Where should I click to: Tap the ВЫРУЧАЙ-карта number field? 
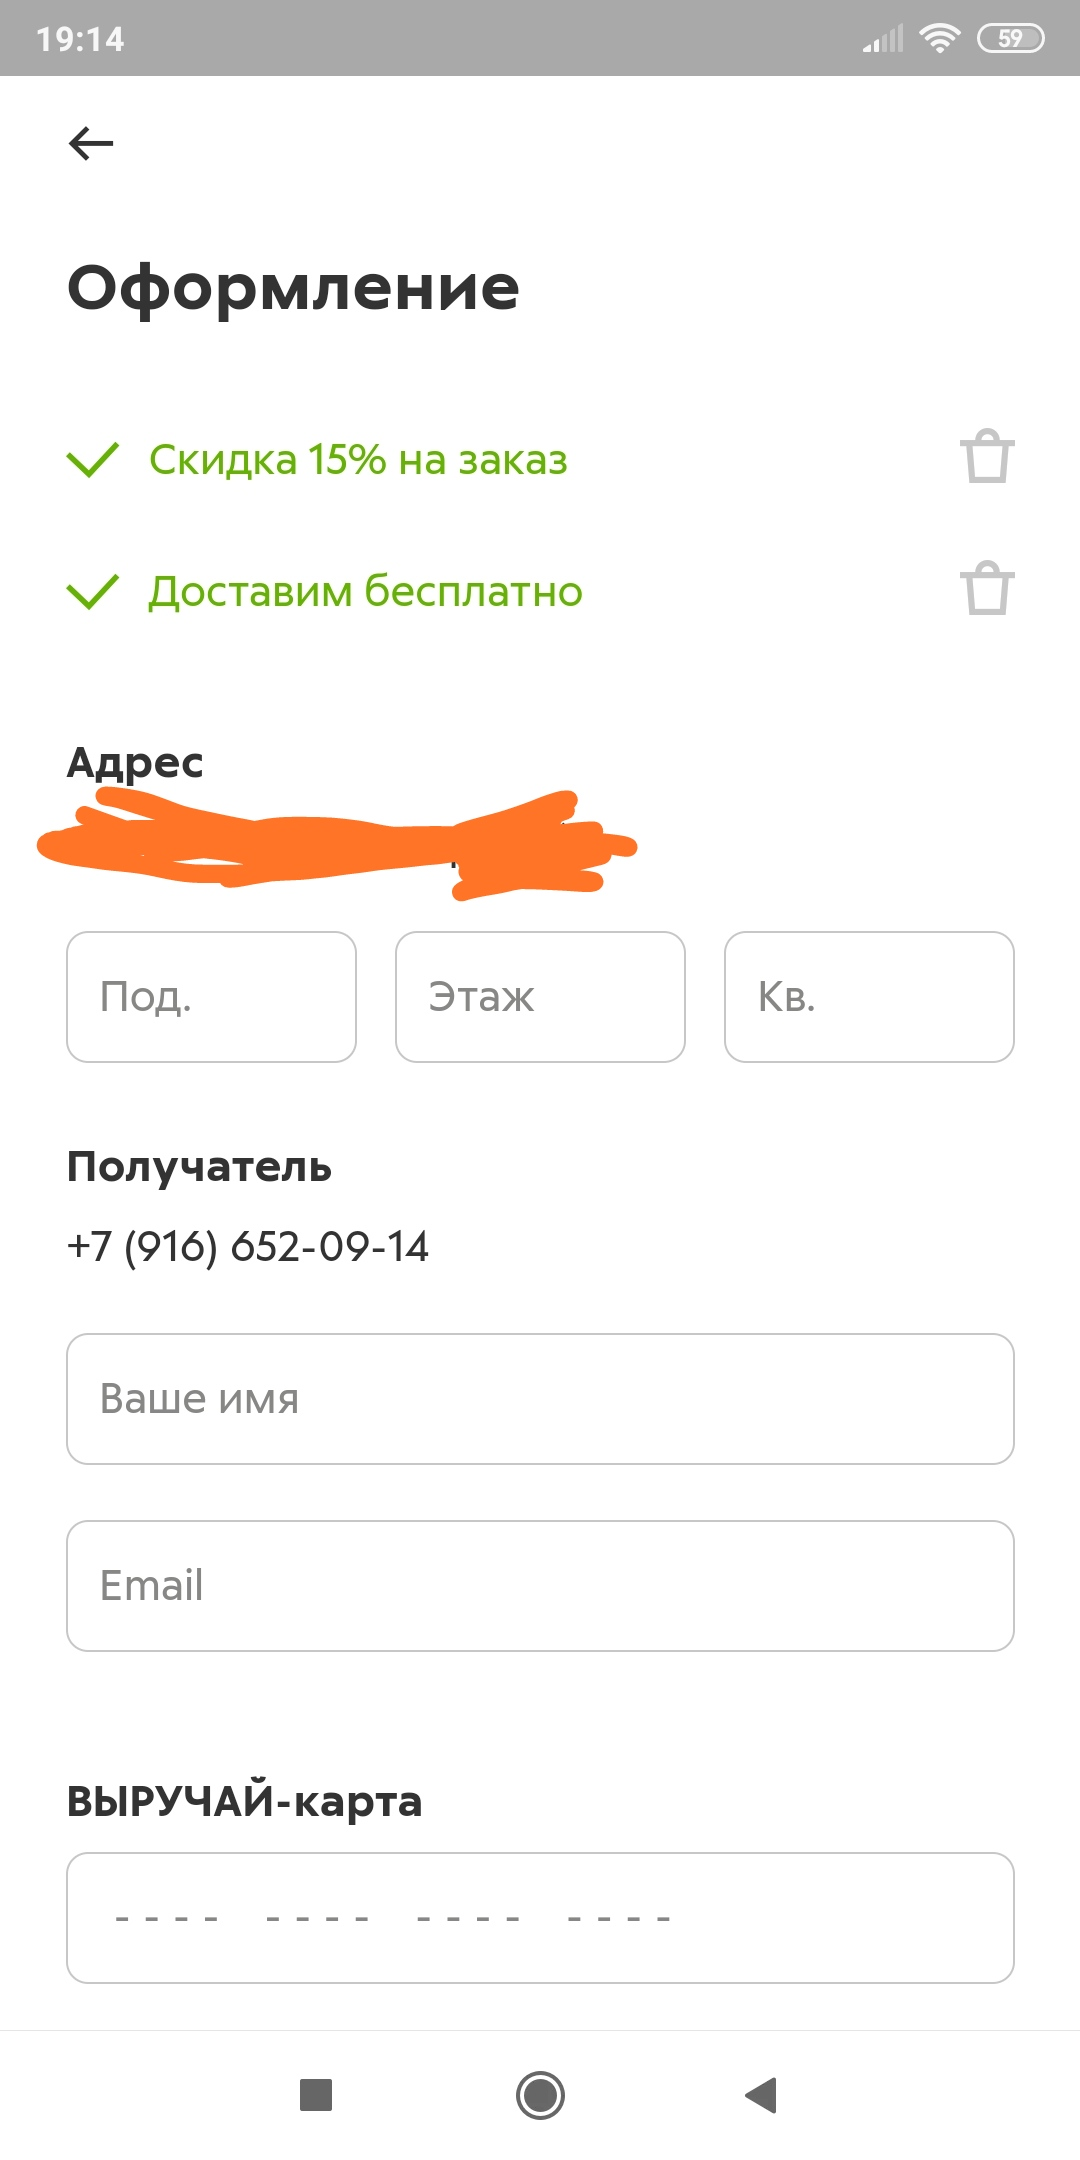point(540,1918)
